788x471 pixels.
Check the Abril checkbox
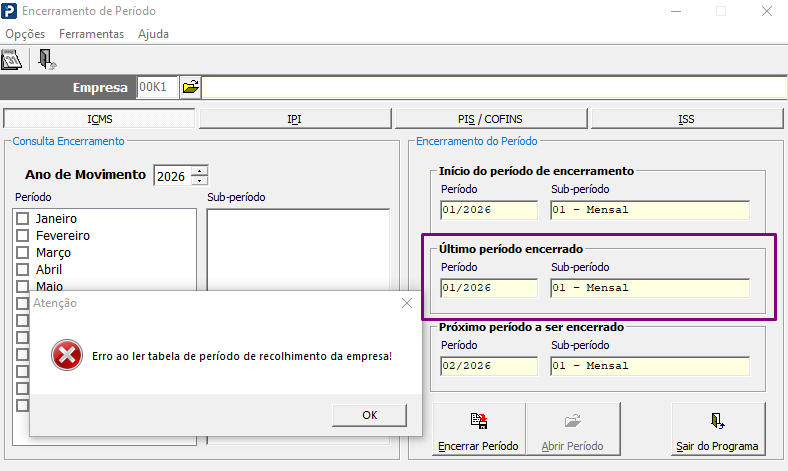23,269
